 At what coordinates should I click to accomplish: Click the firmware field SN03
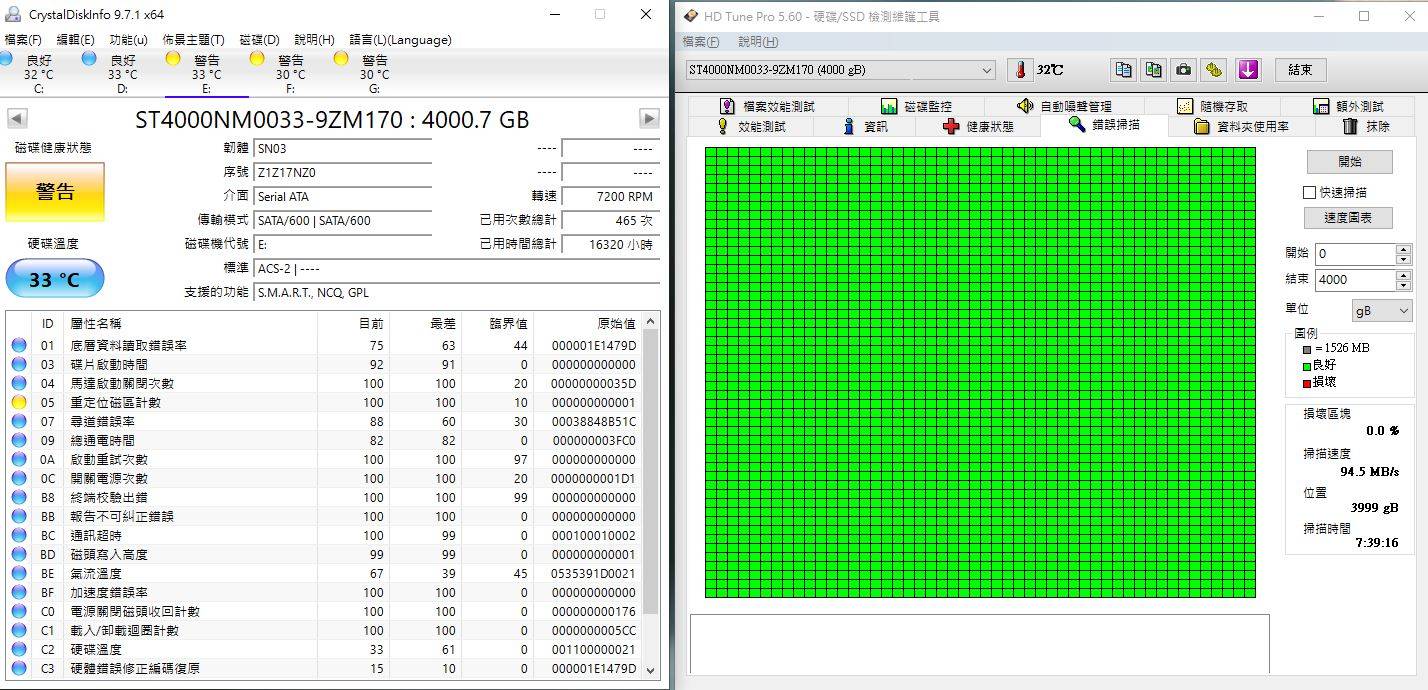342,148
